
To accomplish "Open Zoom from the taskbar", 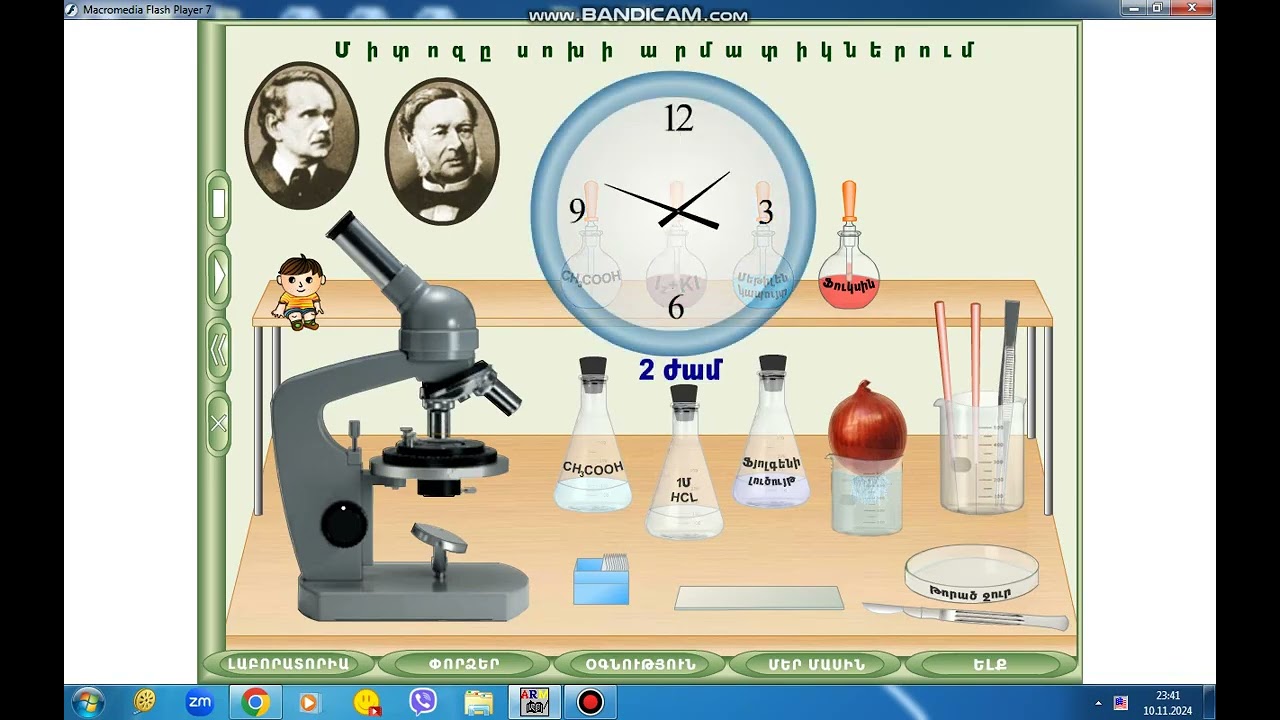I will [x=200, y=702].
